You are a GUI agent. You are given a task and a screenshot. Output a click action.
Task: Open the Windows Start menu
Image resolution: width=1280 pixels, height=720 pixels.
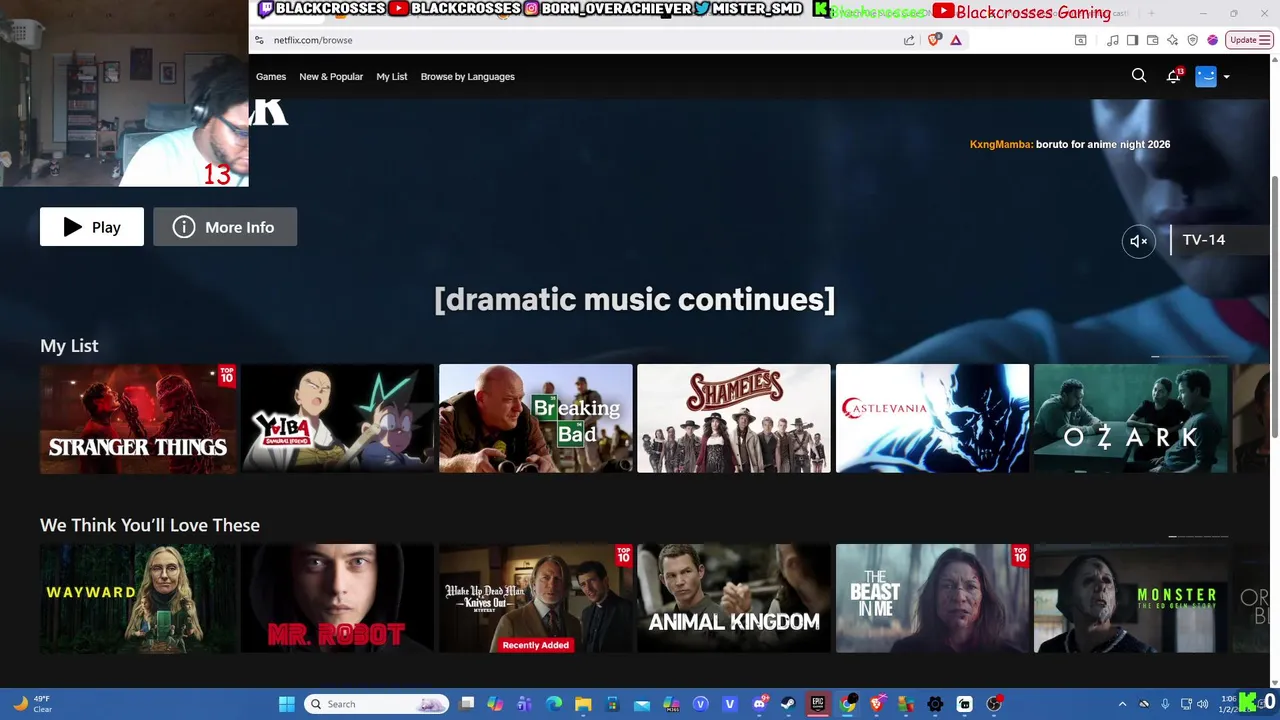point(286,704)
